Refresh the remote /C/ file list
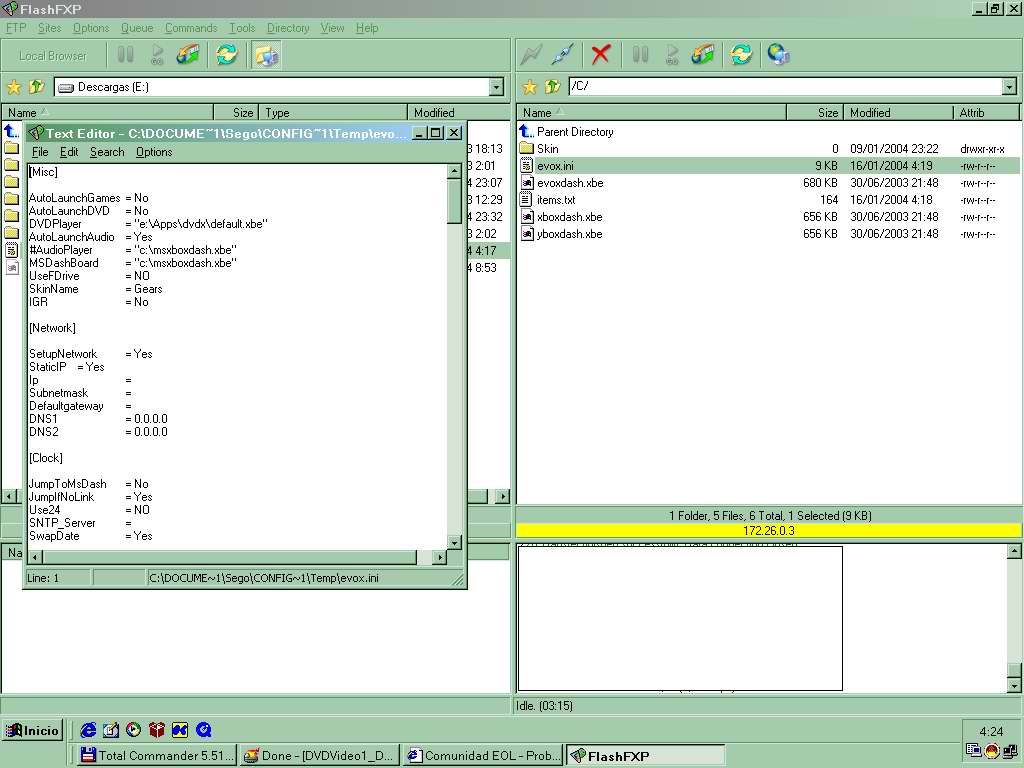The width and height of the screenshot is (1024, 768). point(741,54)
